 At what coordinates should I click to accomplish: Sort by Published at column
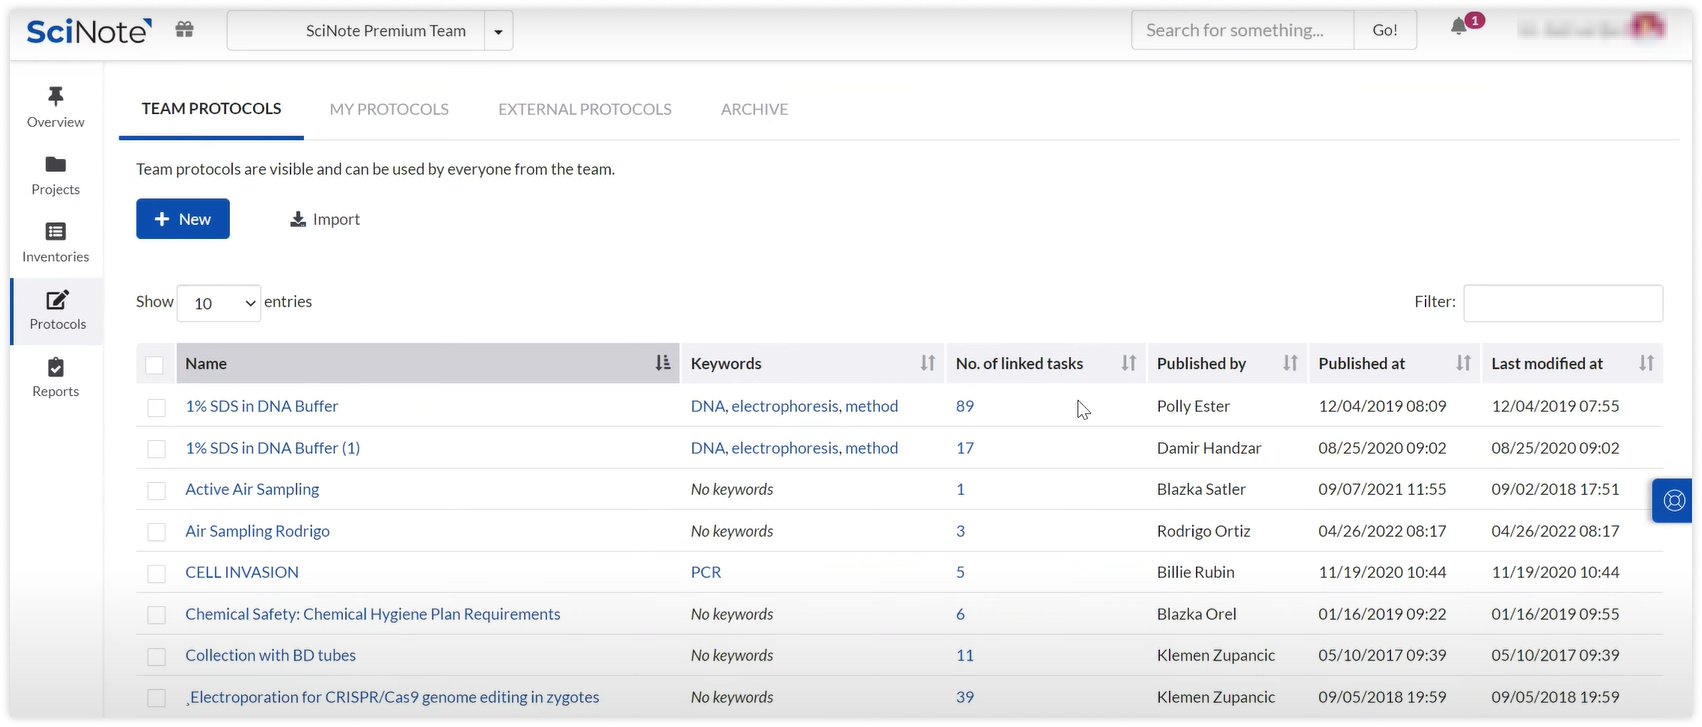[x=1462, y=364]
